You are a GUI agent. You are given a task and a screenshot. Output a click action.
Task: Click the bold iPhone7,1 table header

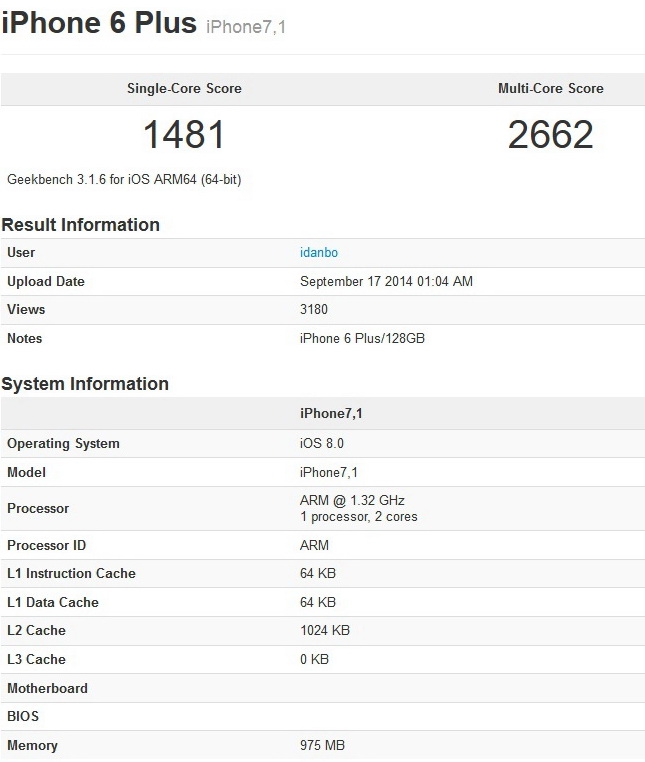coord(331,414)
